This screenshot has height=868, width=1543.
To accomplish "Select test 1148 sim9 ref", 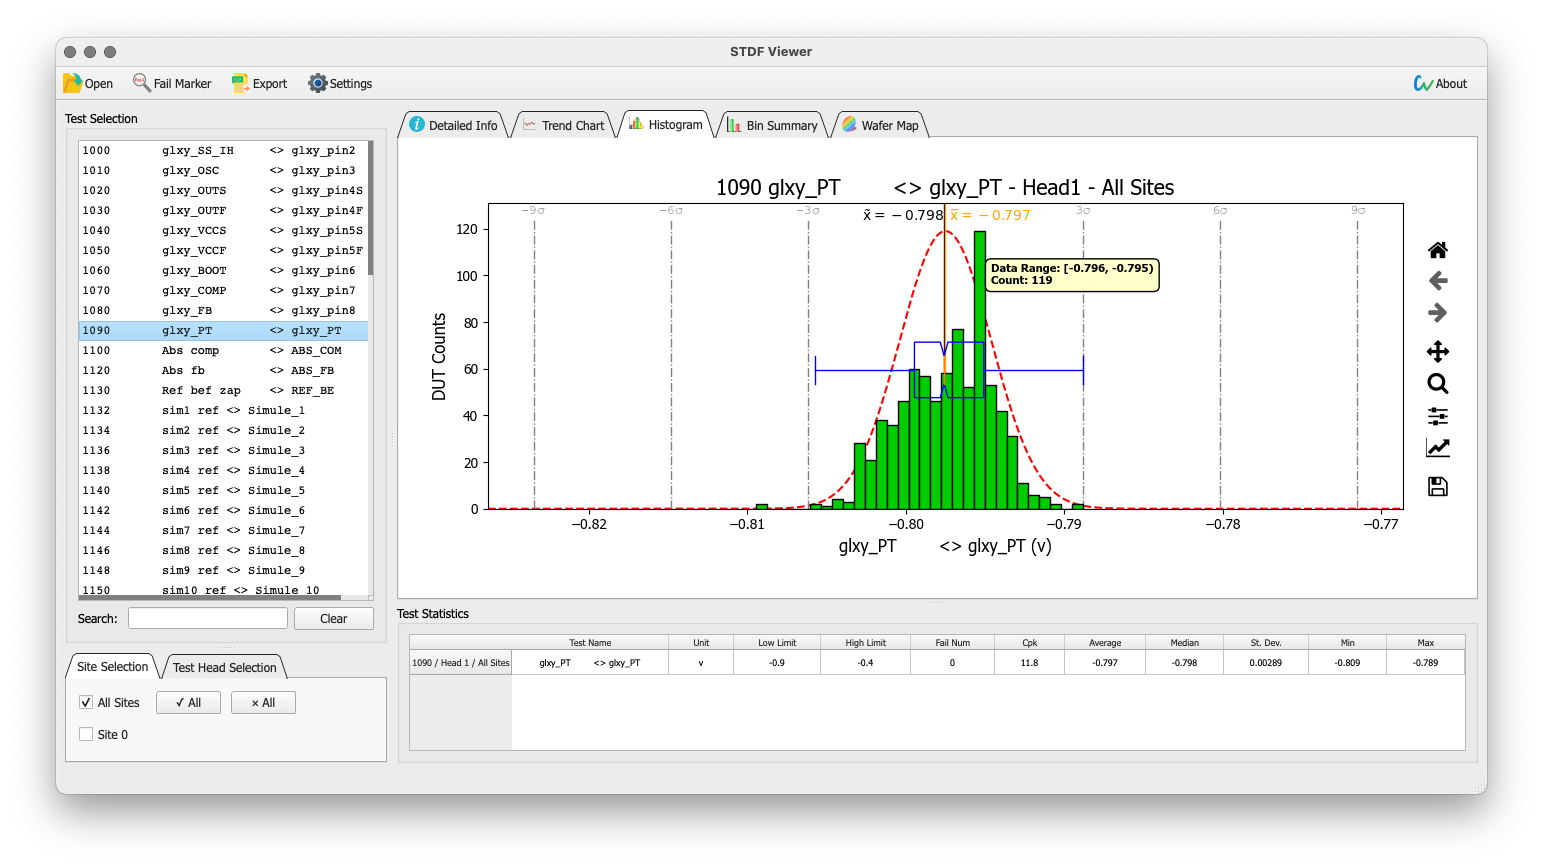I will pyautogui.click(x=223, y=571).
